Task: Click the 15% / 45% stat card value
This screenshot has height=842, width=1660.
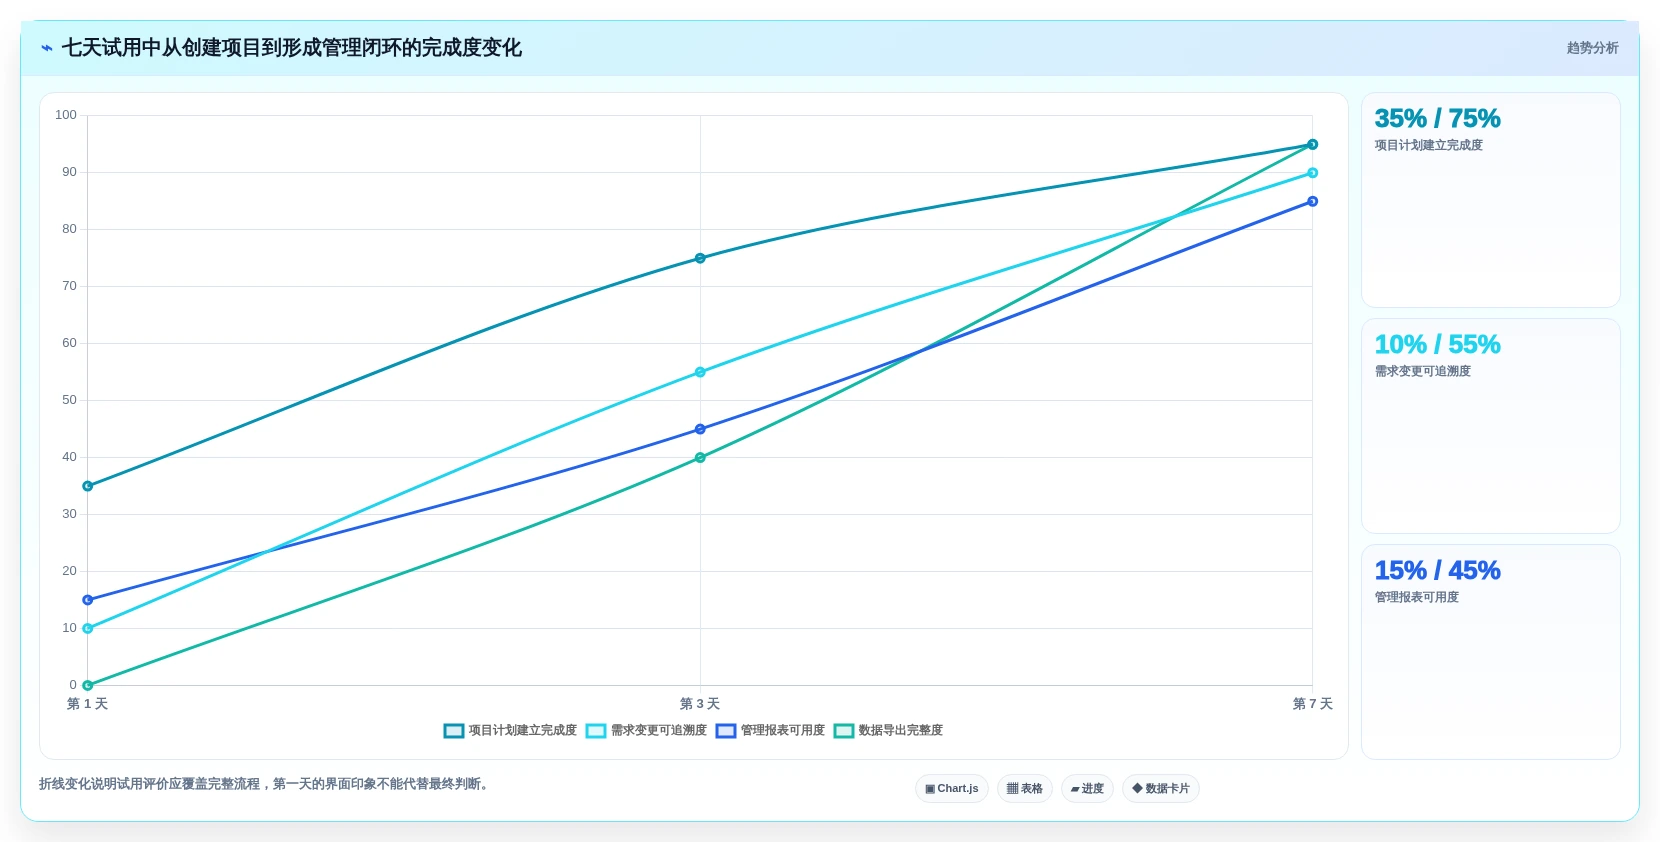Action: [1437, 570]
